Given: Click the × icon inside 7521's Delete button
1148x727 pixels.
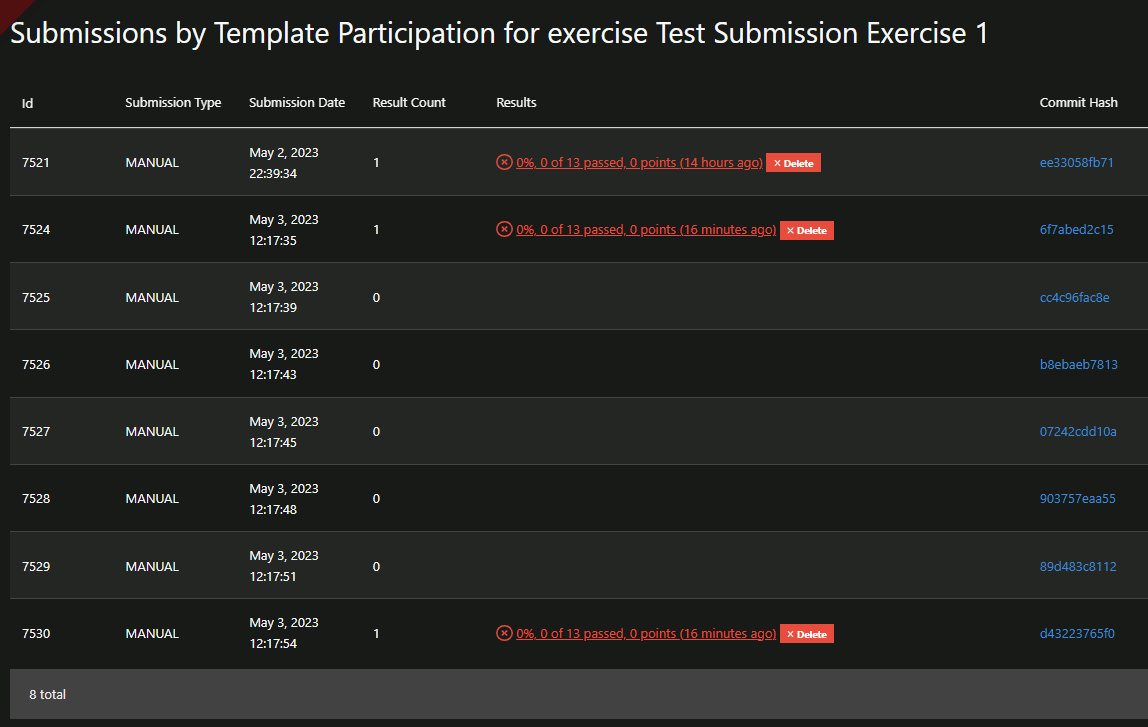Looking at the screenshot, I should pos(778,162).
